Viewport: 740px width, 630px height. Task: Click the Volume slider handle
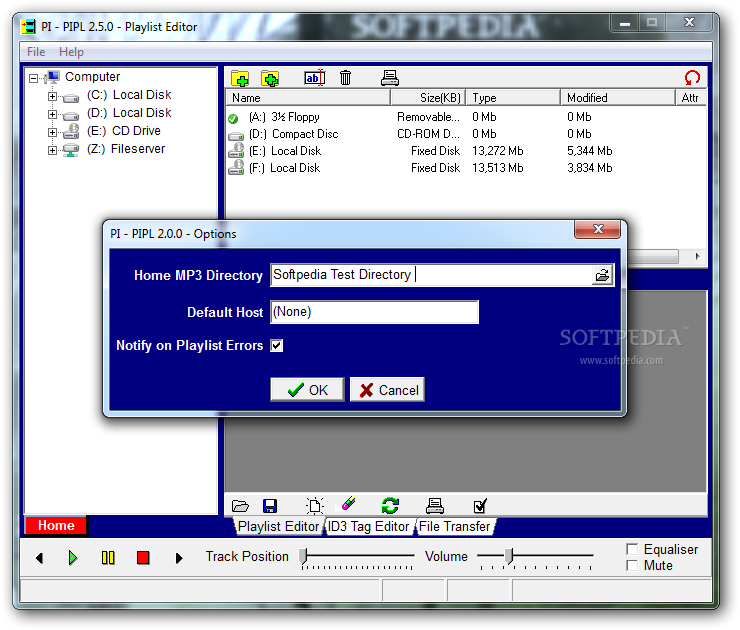click(x=509, y=556)
